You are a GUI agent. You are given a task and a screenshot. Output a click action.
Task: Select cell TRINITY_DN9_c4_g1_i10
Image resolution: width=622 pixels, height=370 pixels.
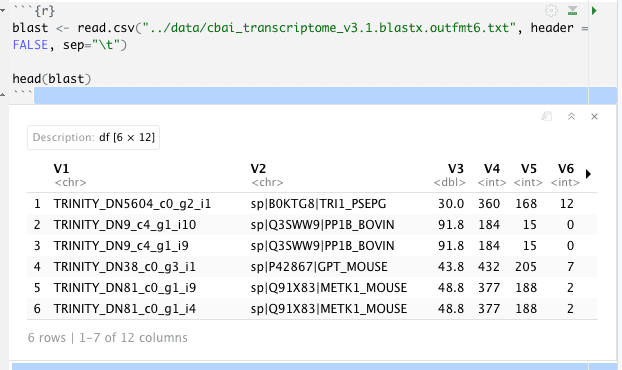click(125, 225)
